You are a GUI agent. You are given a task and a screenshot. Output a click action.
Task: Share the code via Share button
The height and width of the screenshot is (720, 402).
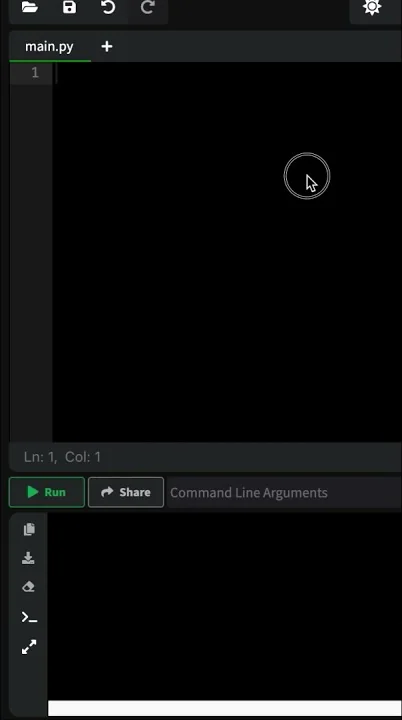(126, 492)
